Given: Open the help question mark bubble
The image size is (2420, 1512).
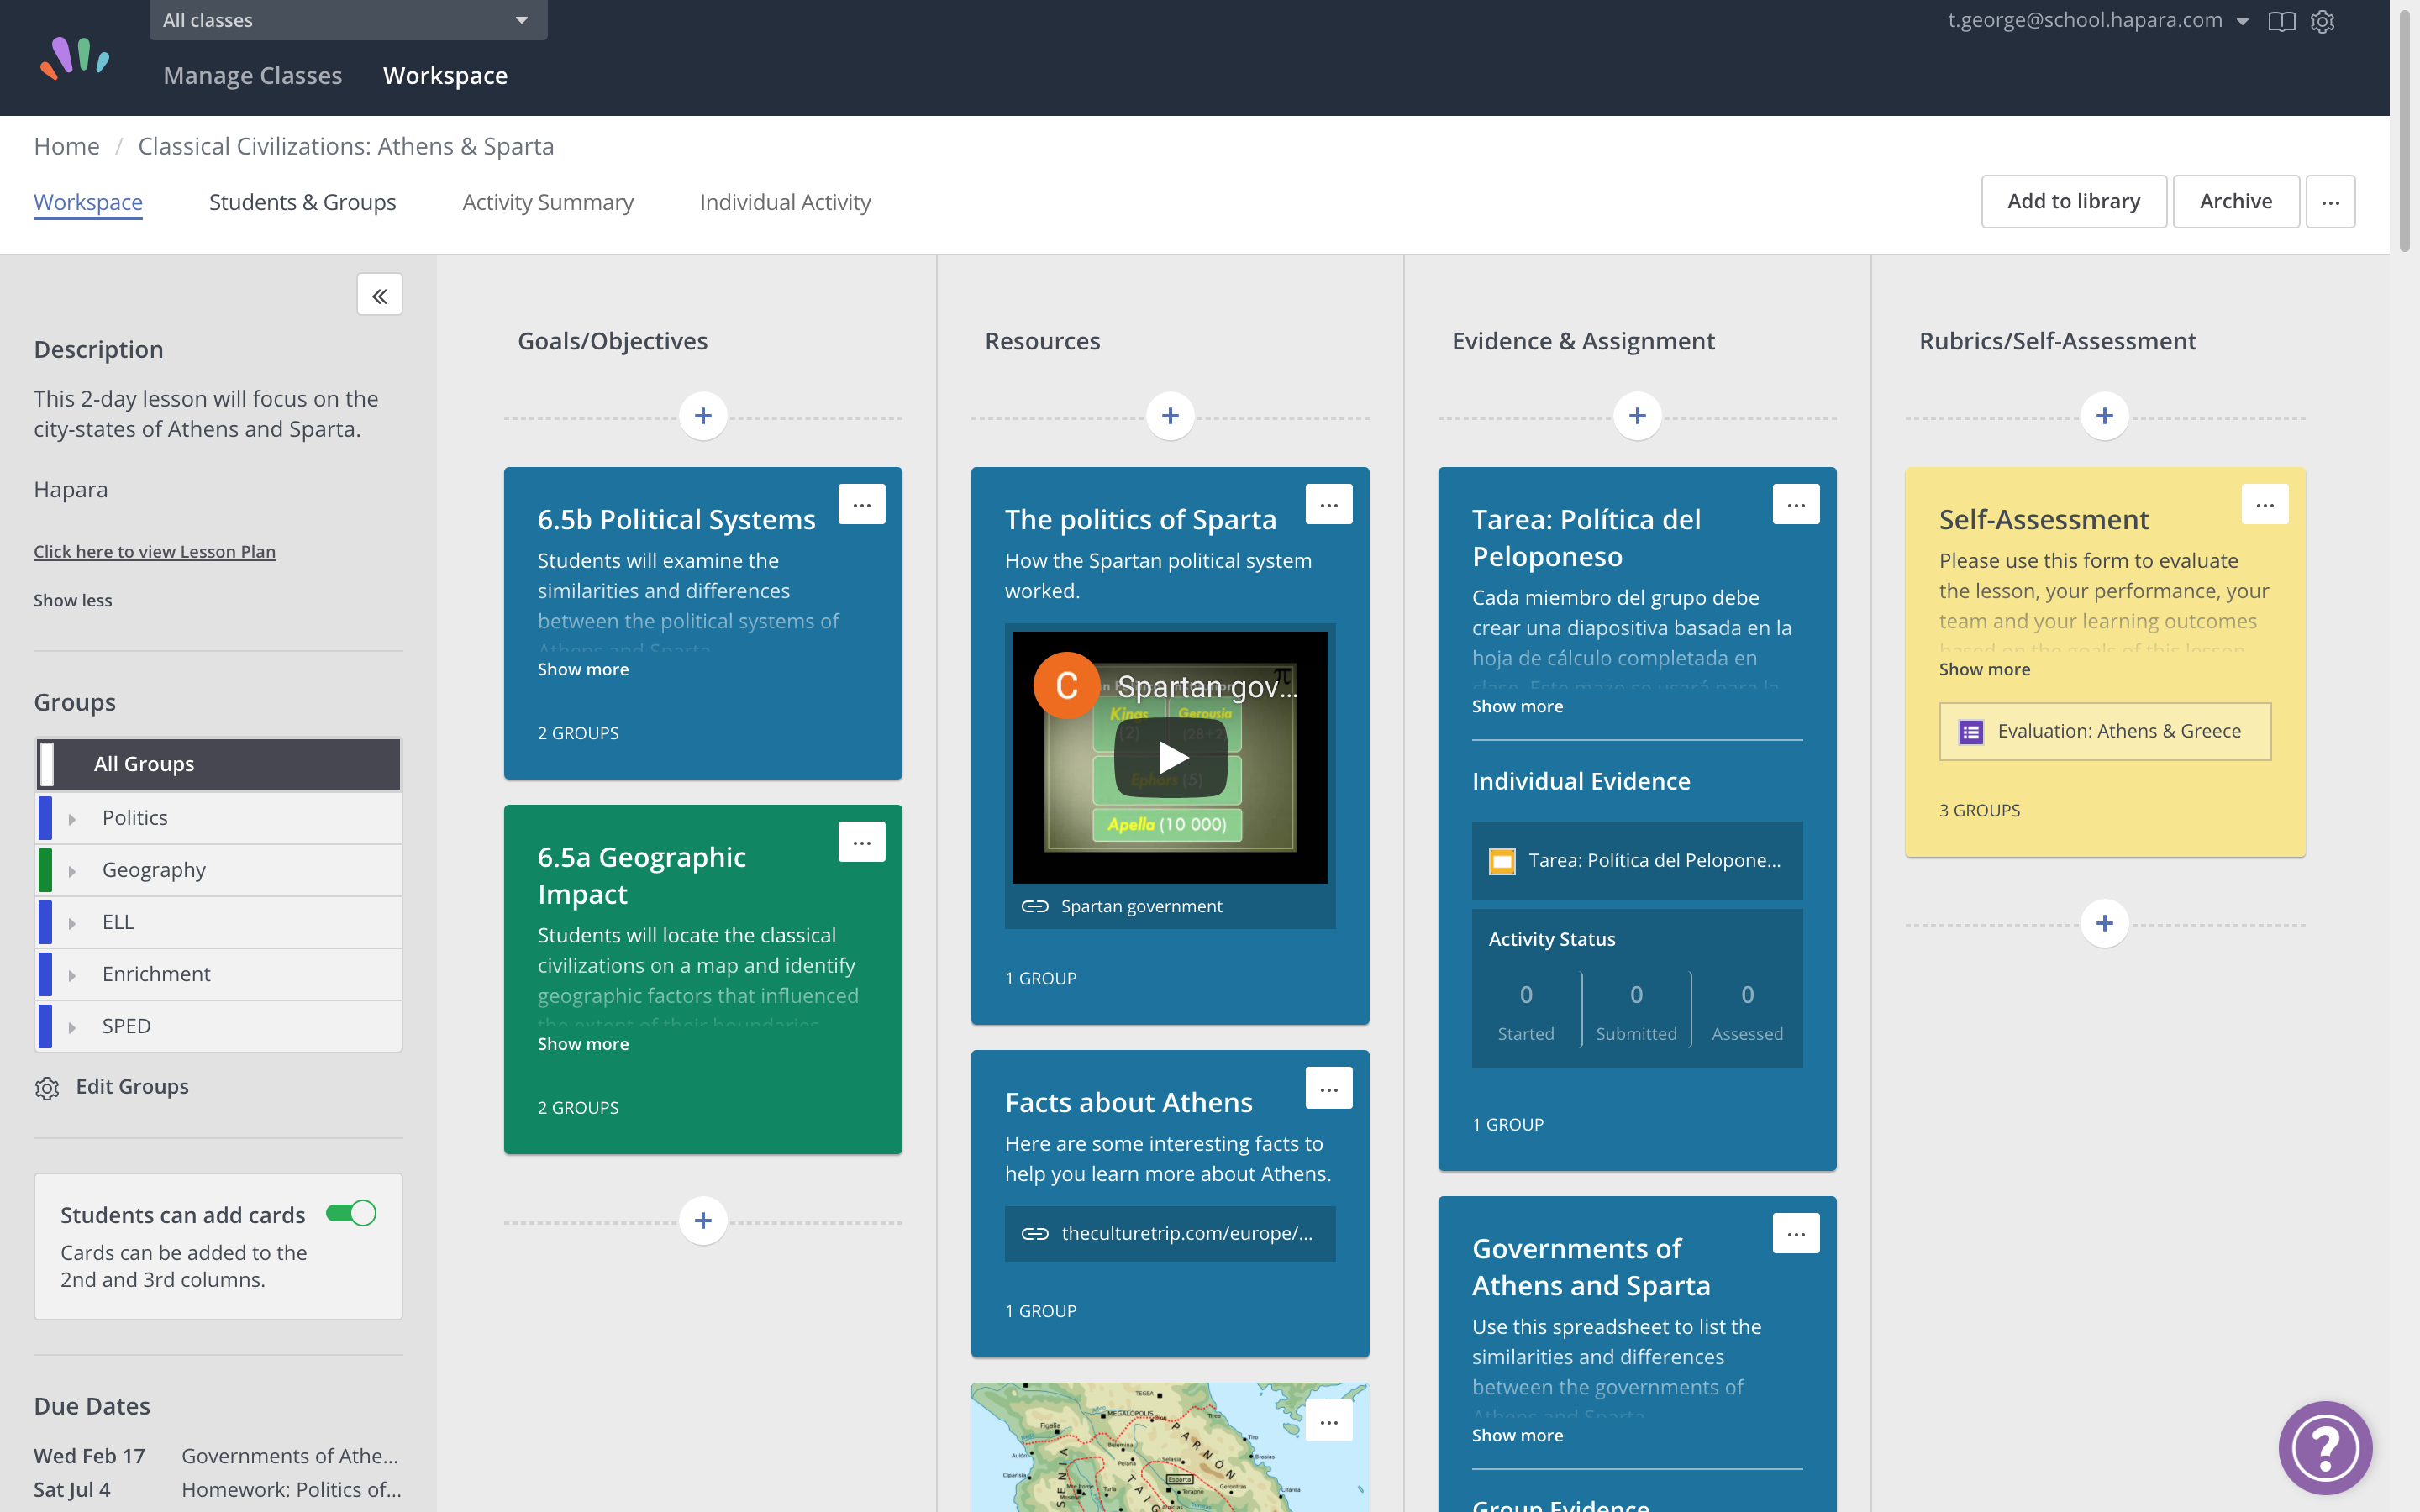Looking at the screenshot, I should pos(2325,1447).
